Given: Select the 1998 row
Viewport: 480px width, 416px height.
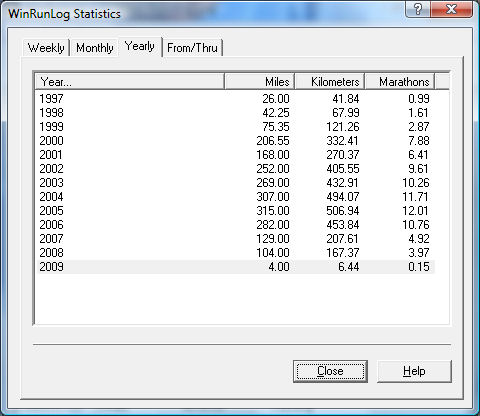Looking at the screenshot, I should click(236, 113).
